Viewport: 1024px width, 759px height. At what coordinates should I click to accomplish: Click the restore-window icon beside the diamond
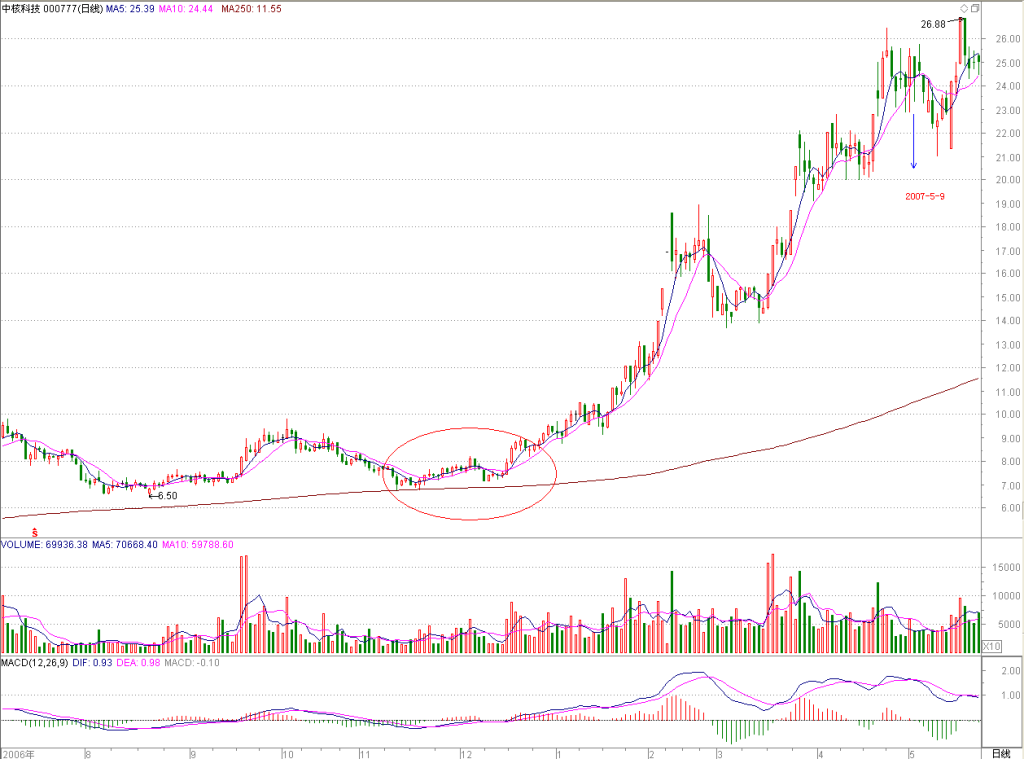pyautogui.click(x=975, y=8)
